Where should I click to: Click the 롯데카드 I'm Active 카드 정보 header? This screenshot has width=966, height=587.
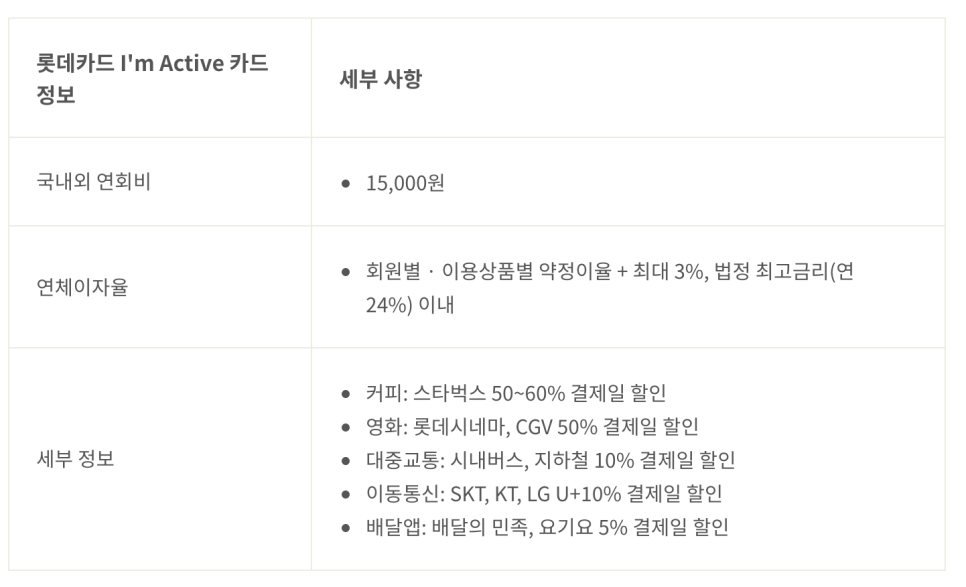click(x=152, y=78)
